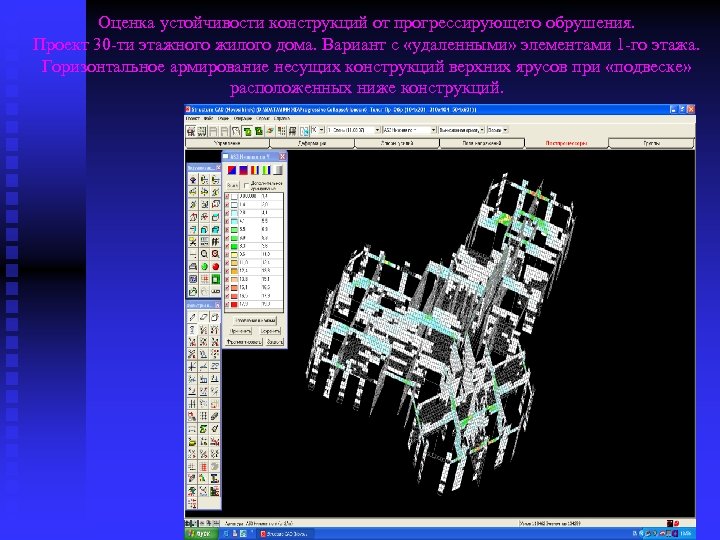Toggle checkbox of the 12.4 orange row
Image resolution: width=720 pixels, height=540 pixels.
[x=227, y=271]
